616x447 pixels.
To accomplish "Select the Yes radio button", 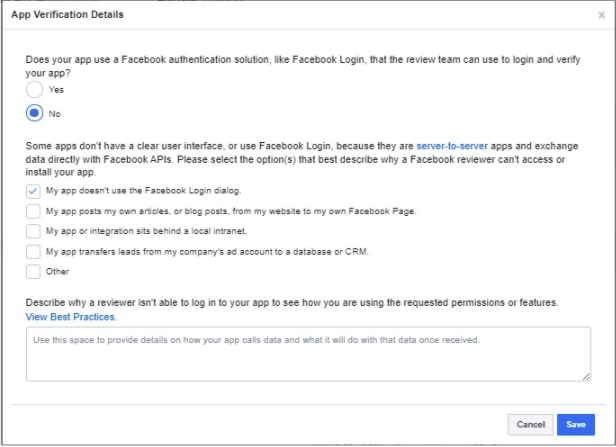I will point(34,90).
